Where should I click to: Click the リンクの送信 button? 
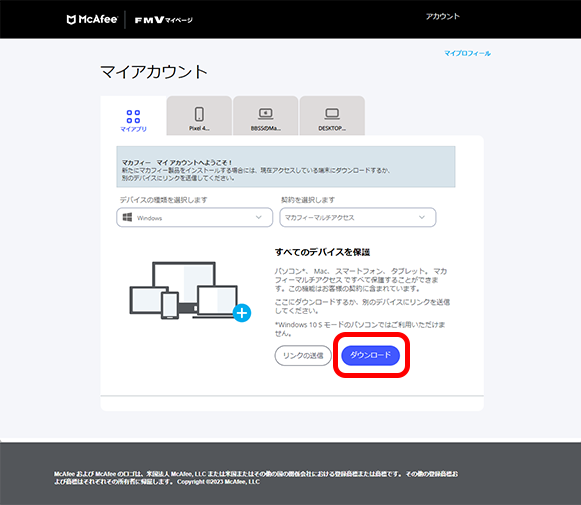(303, 356)
